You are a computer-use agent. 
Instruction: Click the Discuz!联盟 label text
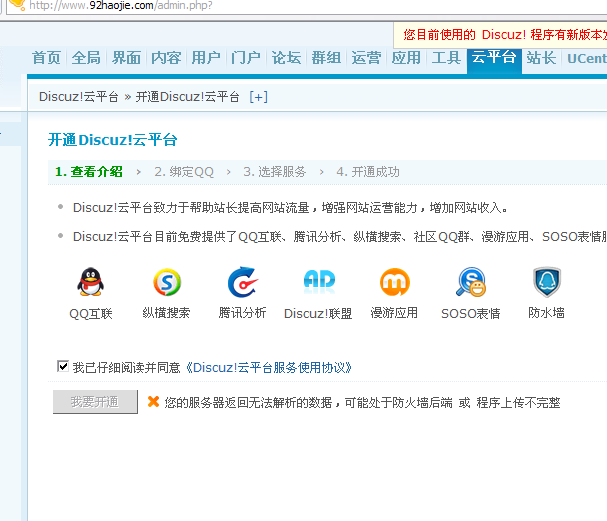pyautogui.click(x=318, y=314)
